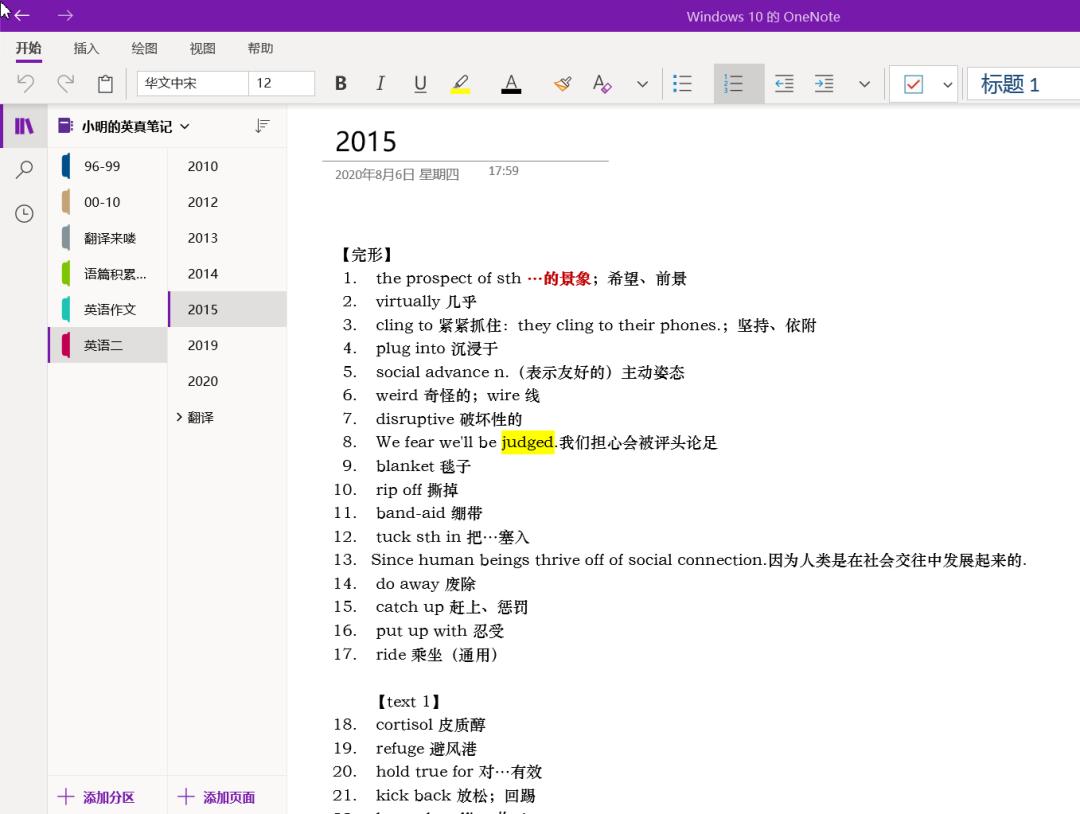Viewport: 1080px width, 814px height.
Task: Pick the font color swatch
Action: (511, 83)
